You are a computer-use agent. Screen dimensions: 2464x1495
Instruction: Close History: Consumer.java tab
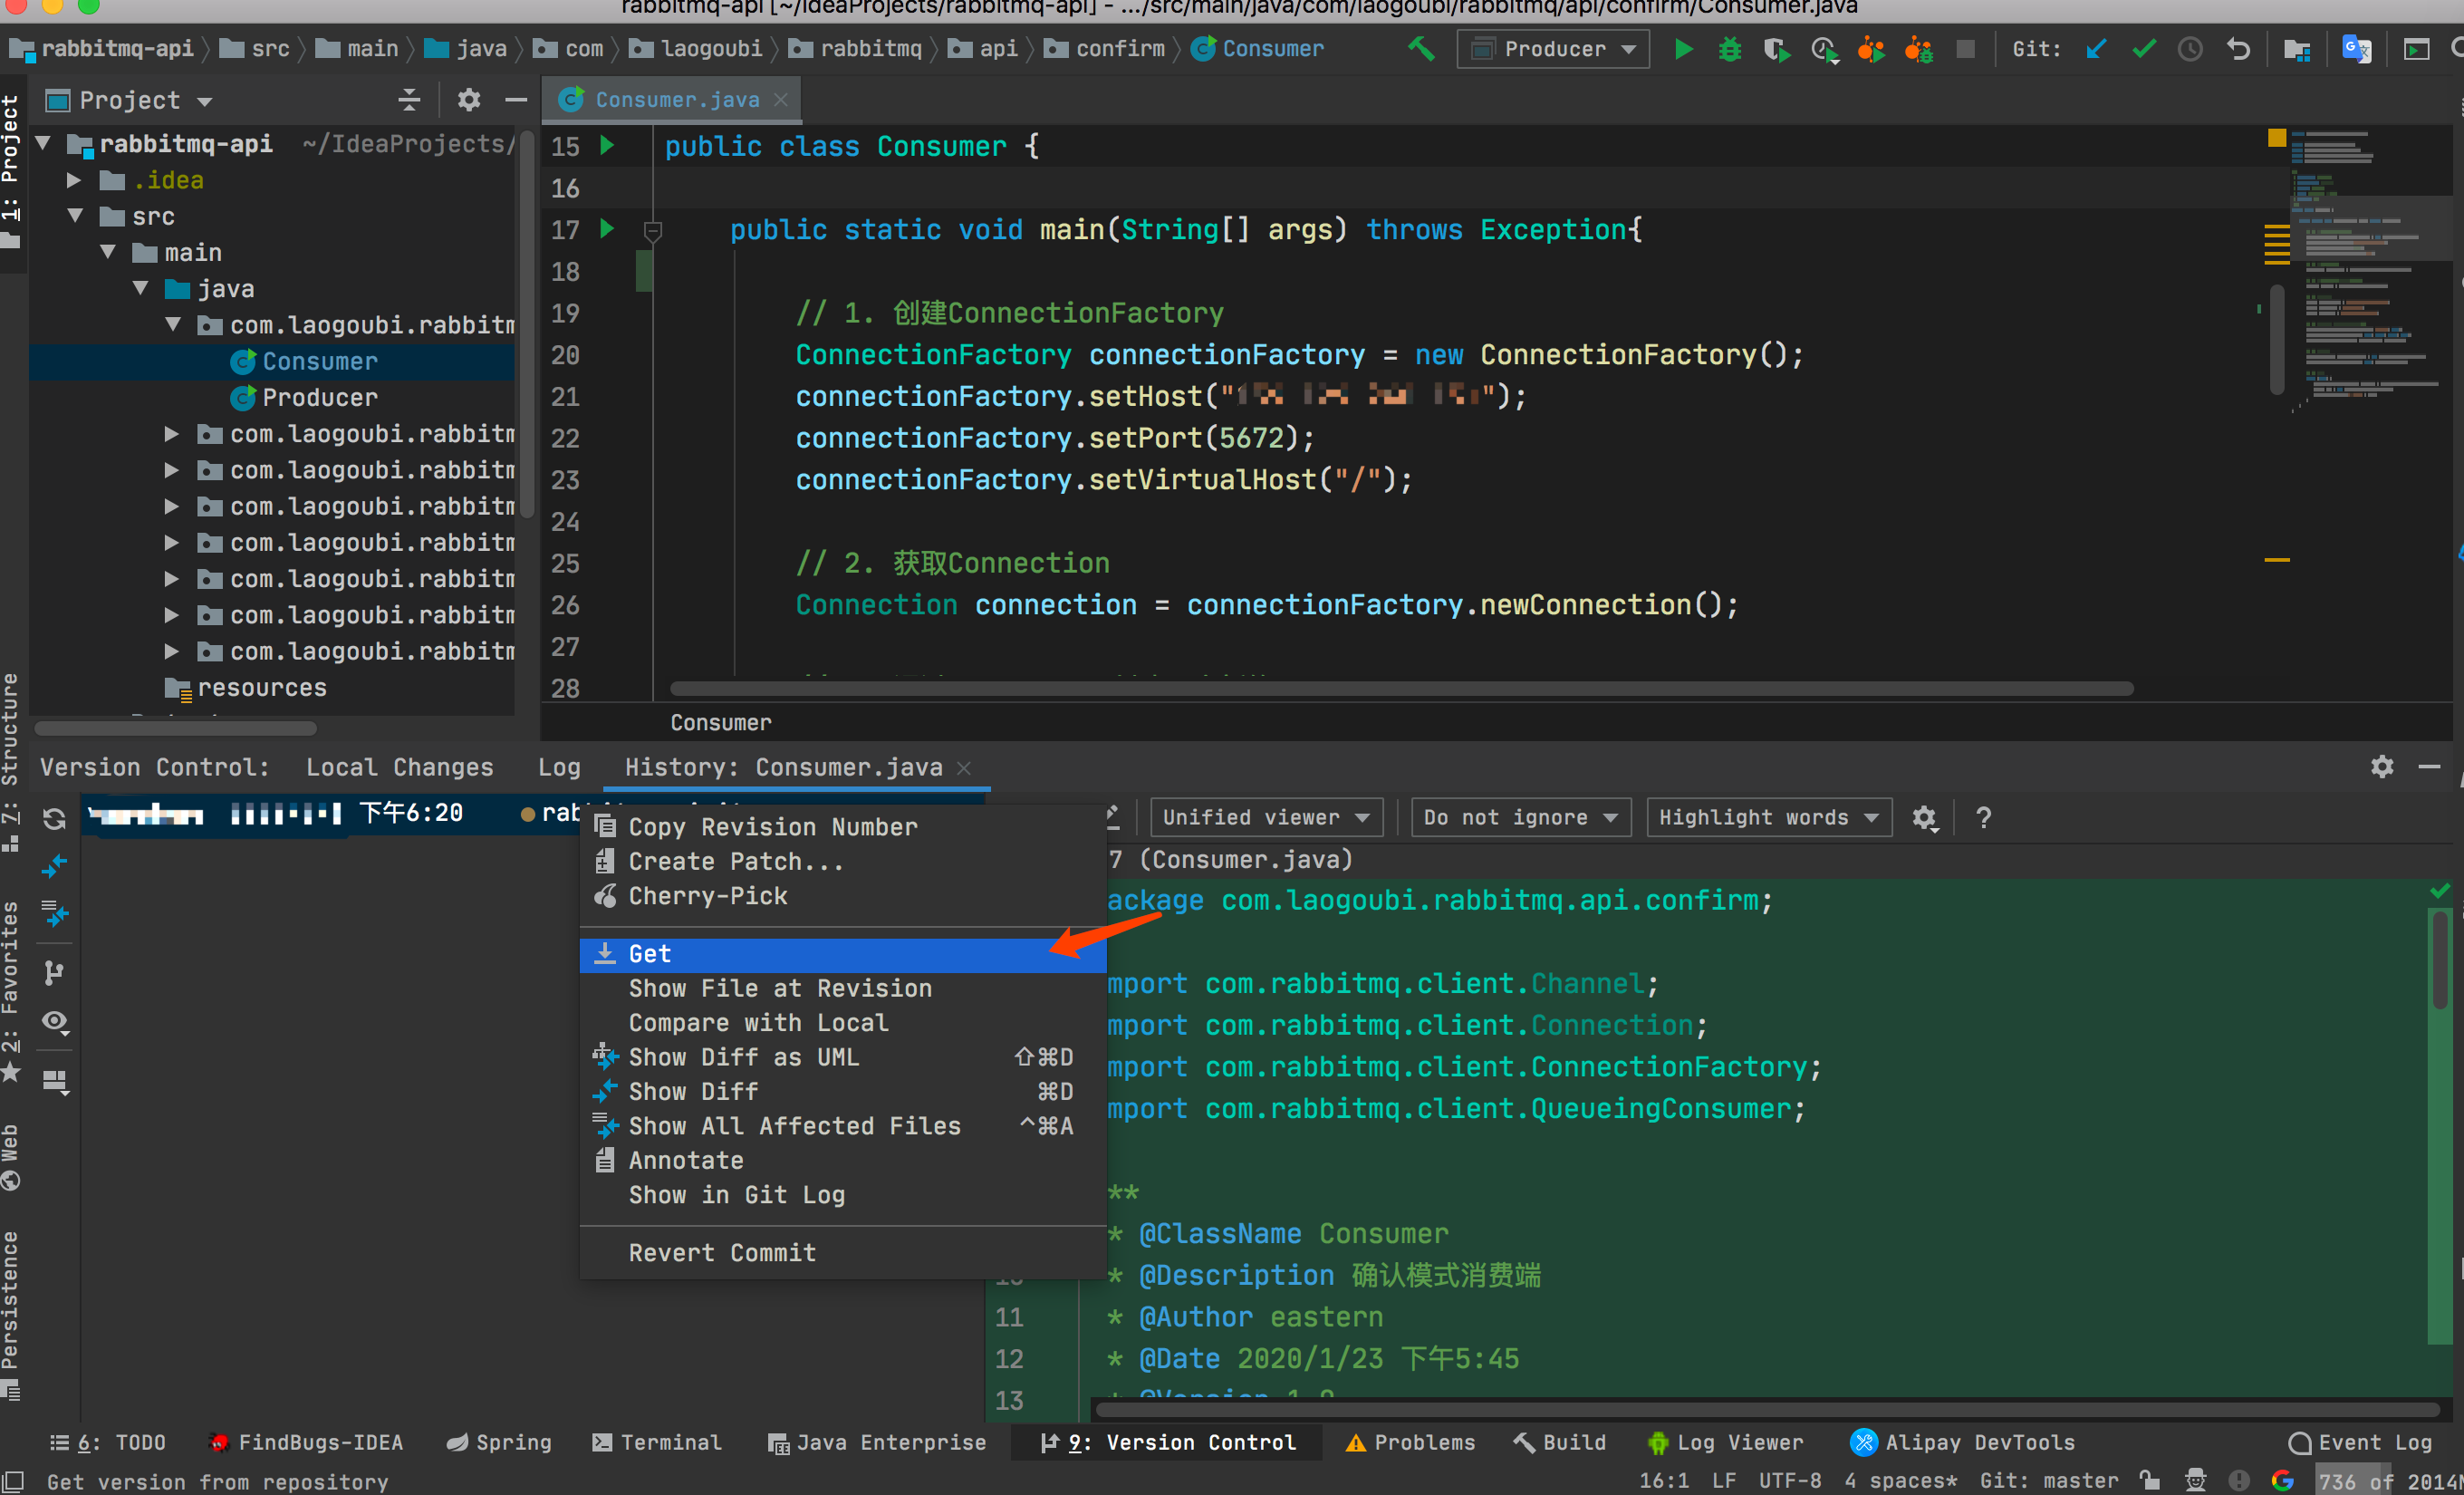(964, 767)
